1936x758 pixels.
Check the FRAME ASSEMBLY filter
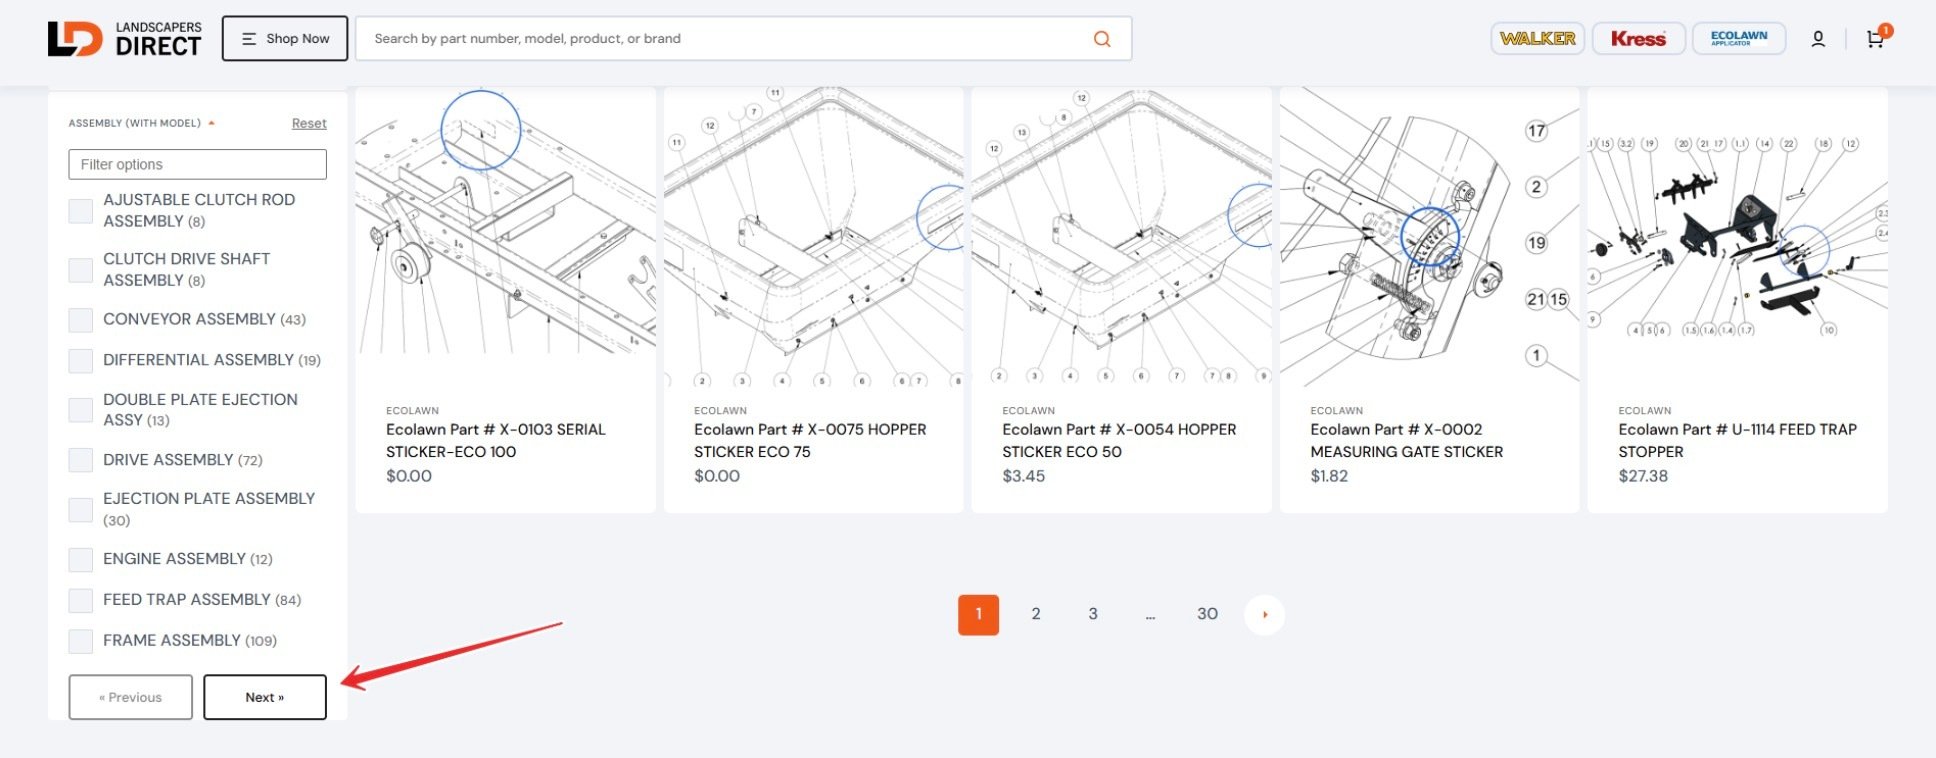pyautogui.click(x=81, y=641)
